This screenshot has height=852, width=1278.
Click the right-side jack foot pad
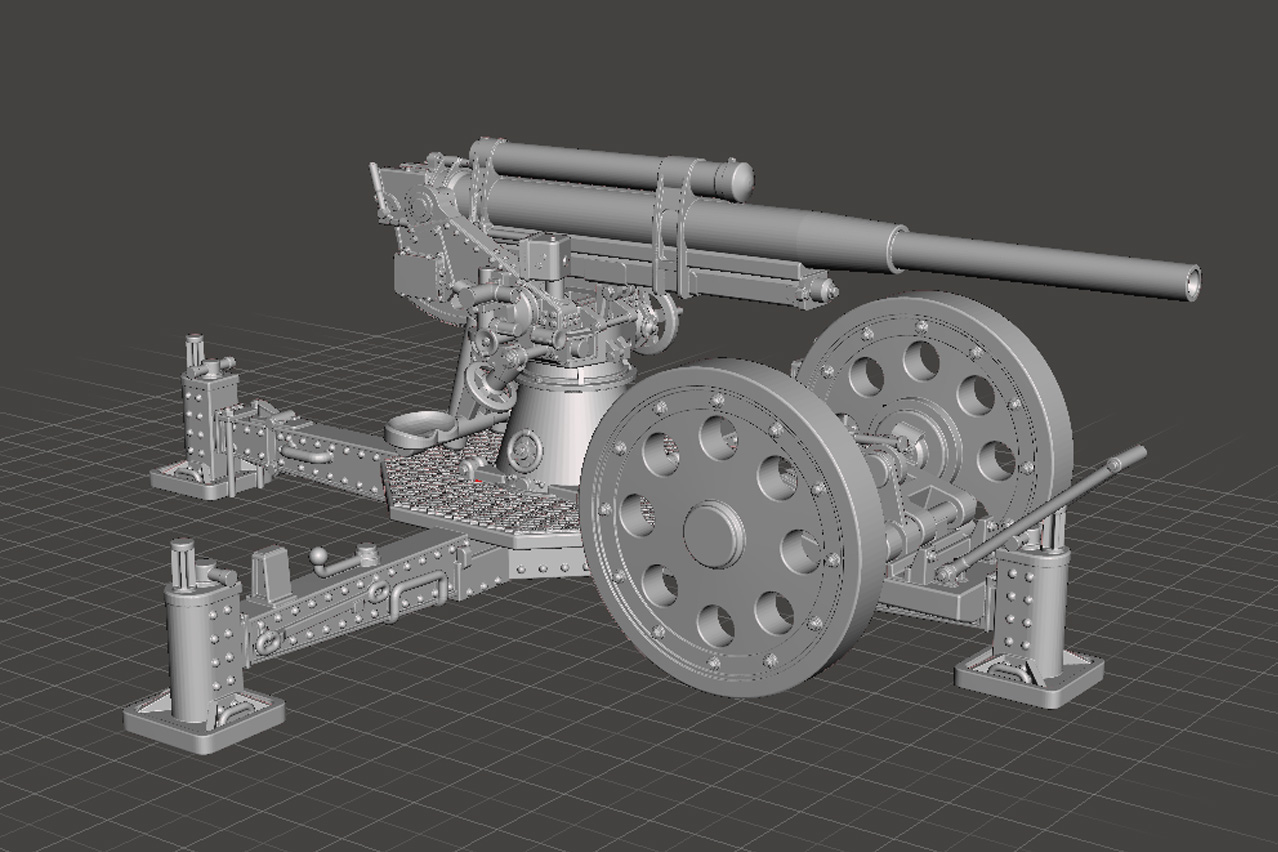pos(1030,676)
